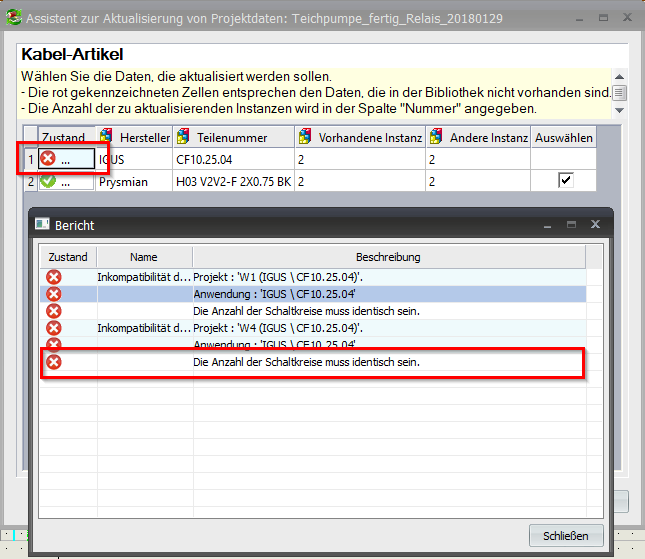Viewport: 645px width, 559px height.
Task: Click the Vorhandene Instanz column header icon
Action: tap(304, 137)
